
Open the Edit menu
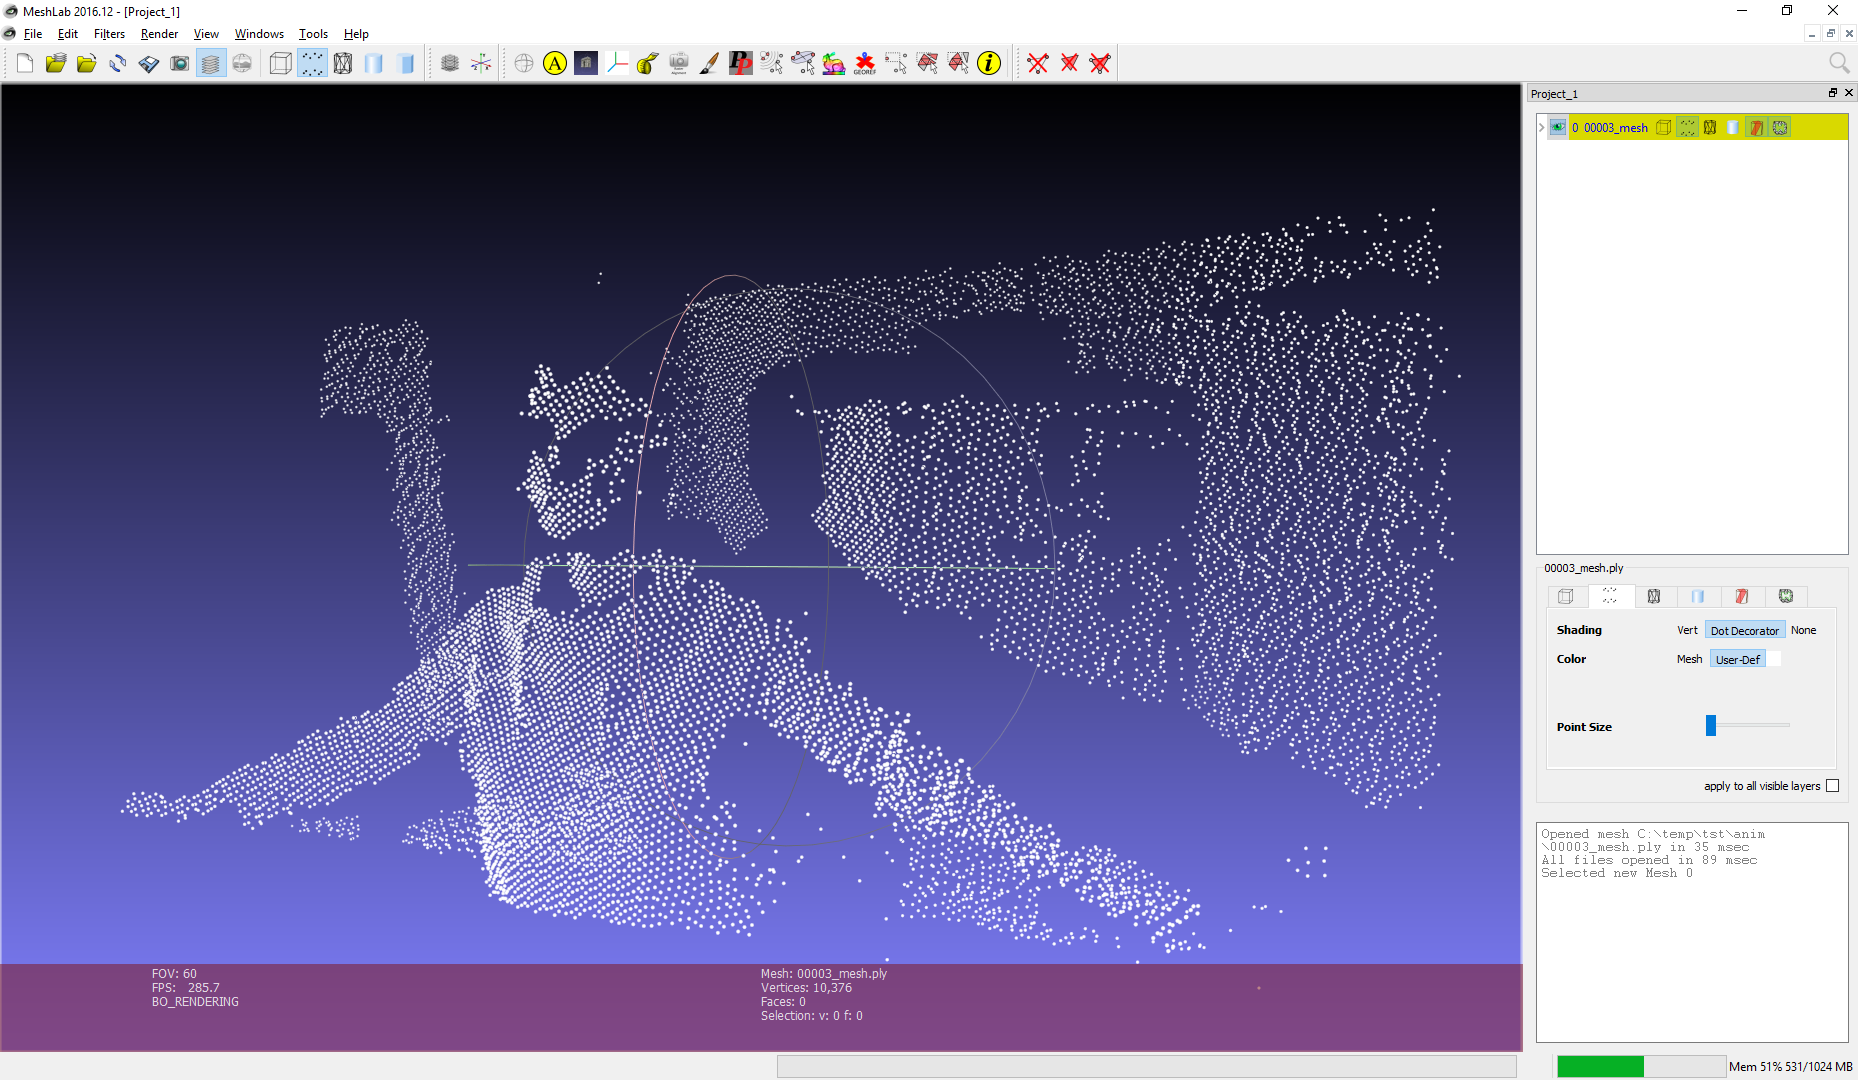point(68,34)
